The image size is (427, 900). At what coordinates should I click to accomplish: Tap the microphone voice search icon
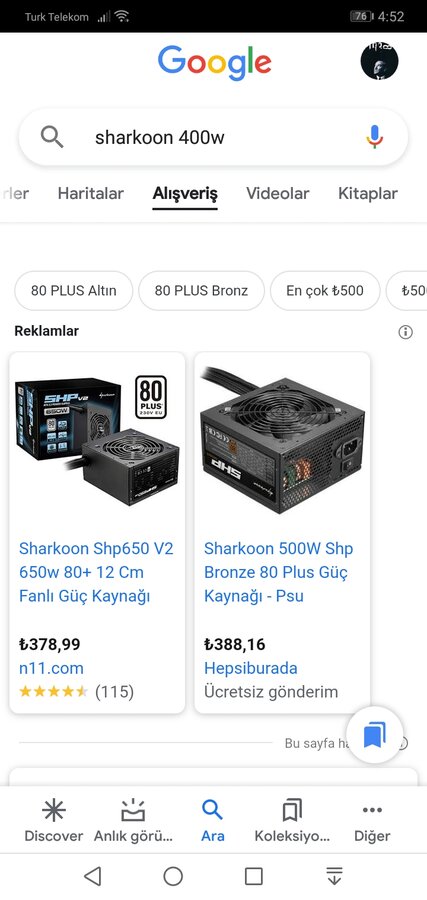pos(374,137)
